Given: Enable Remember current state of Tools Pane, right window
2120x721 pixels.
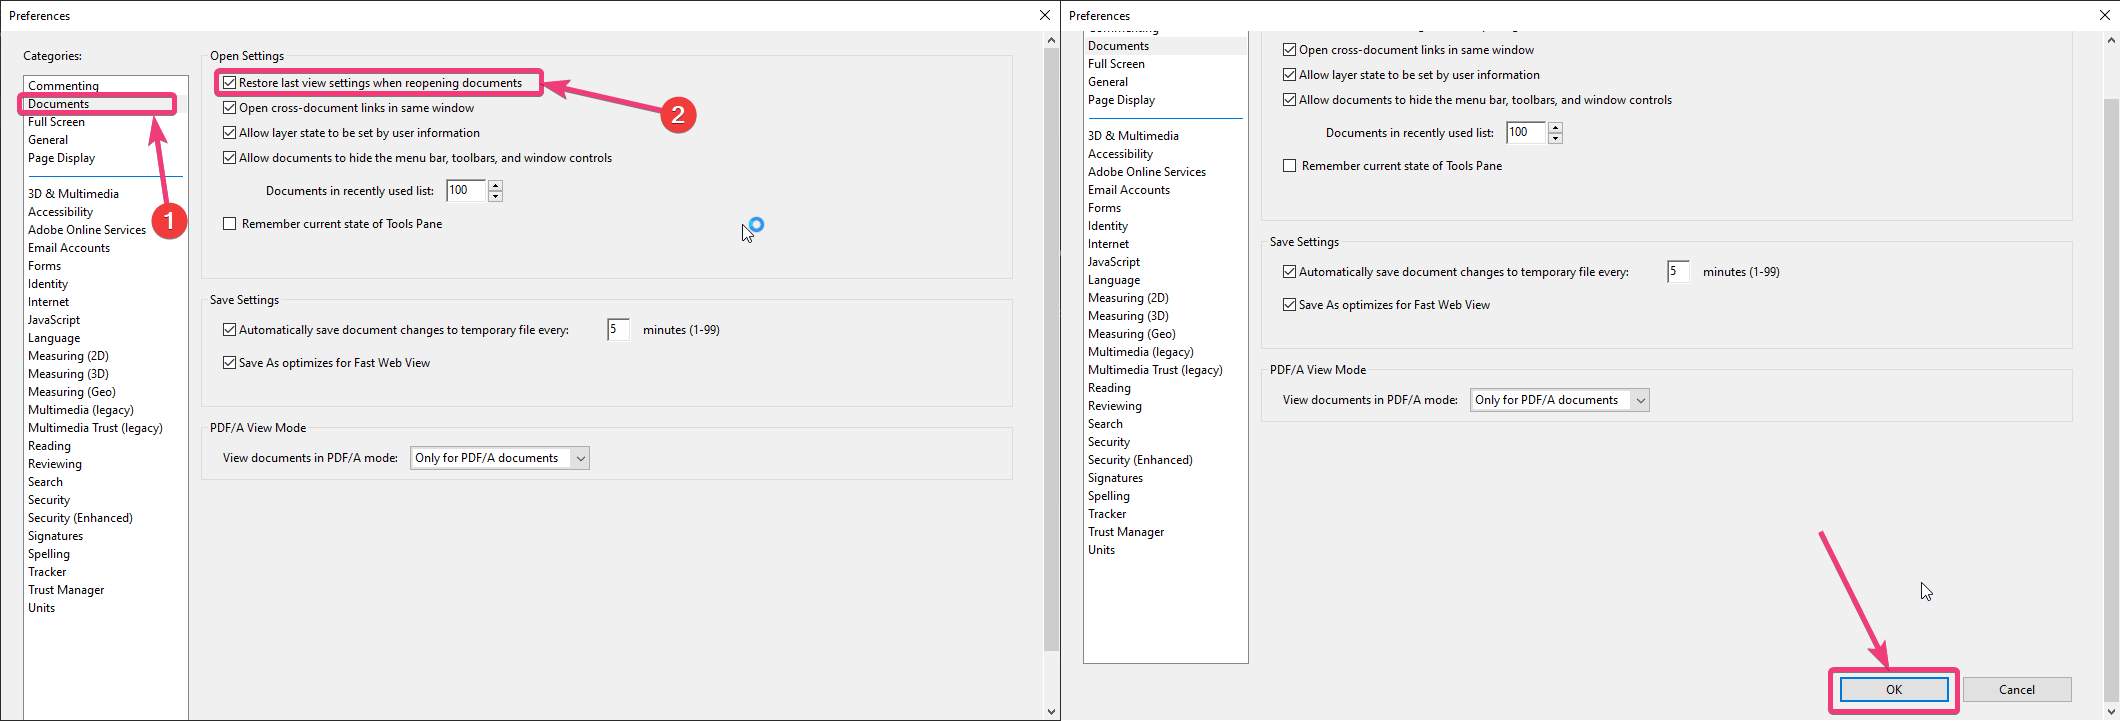Looking at the screenshot, I should click(1290, 166).
